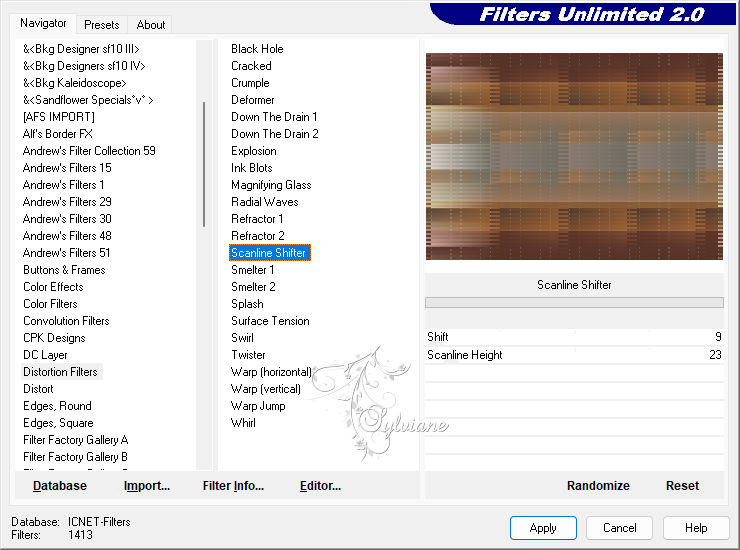Select Edges, Round category

coord(57,406)
